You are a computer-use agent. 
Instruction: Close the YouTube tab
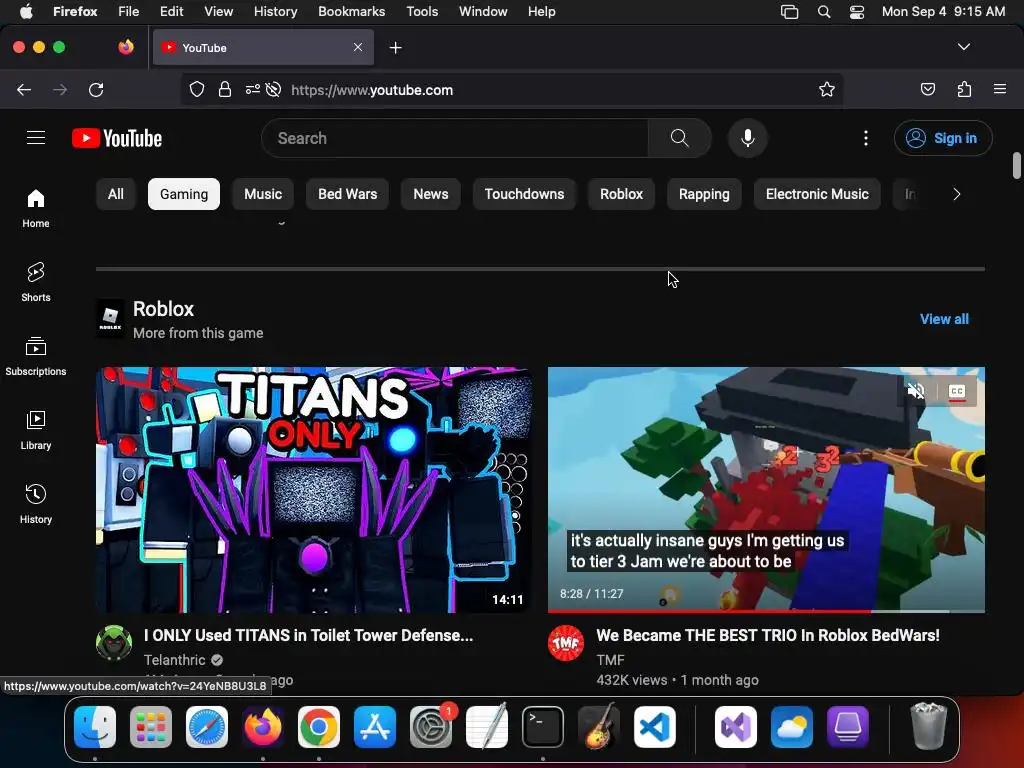click(x=358, y=47)
